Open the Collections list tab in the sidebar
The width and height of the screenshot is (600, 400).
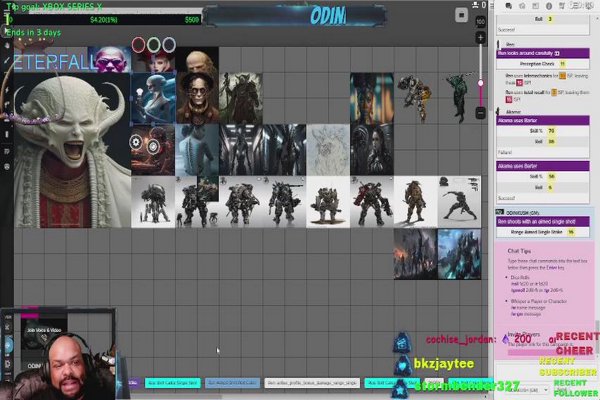(x=575, y=6)
